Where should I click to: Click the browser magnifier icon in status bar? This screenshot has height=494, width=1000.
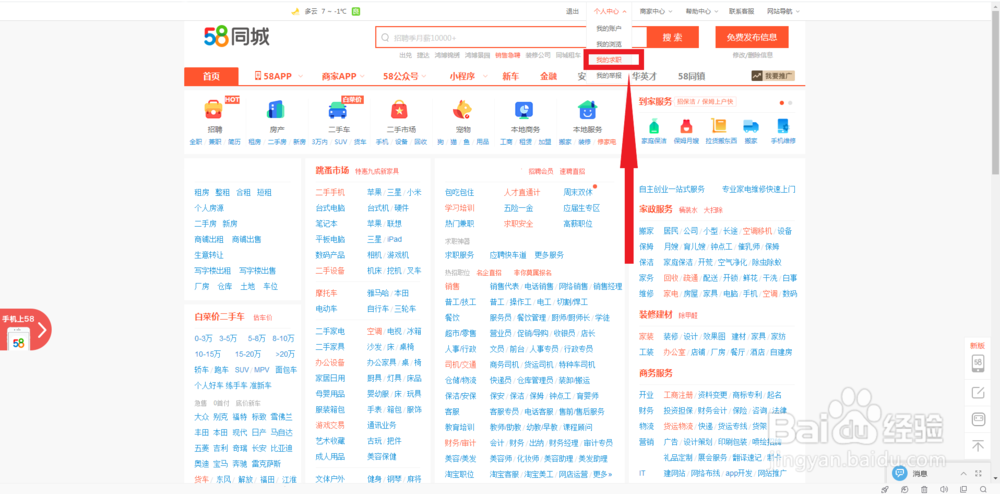coord(982,490)
